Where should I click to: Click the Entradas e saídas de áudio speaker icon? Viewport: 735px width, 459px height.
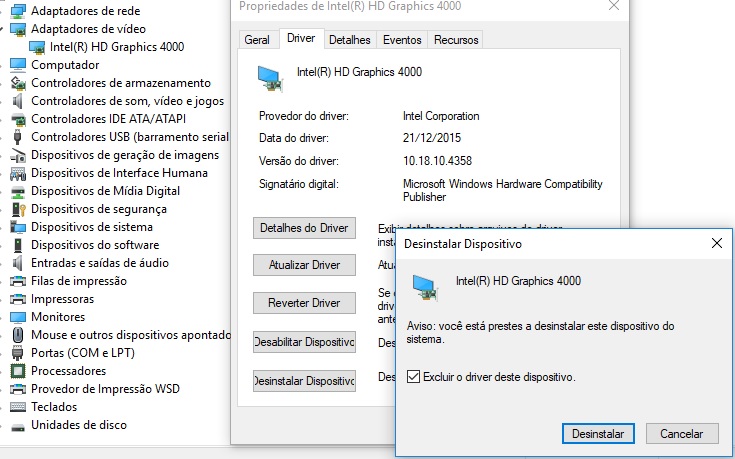point(18,263)
